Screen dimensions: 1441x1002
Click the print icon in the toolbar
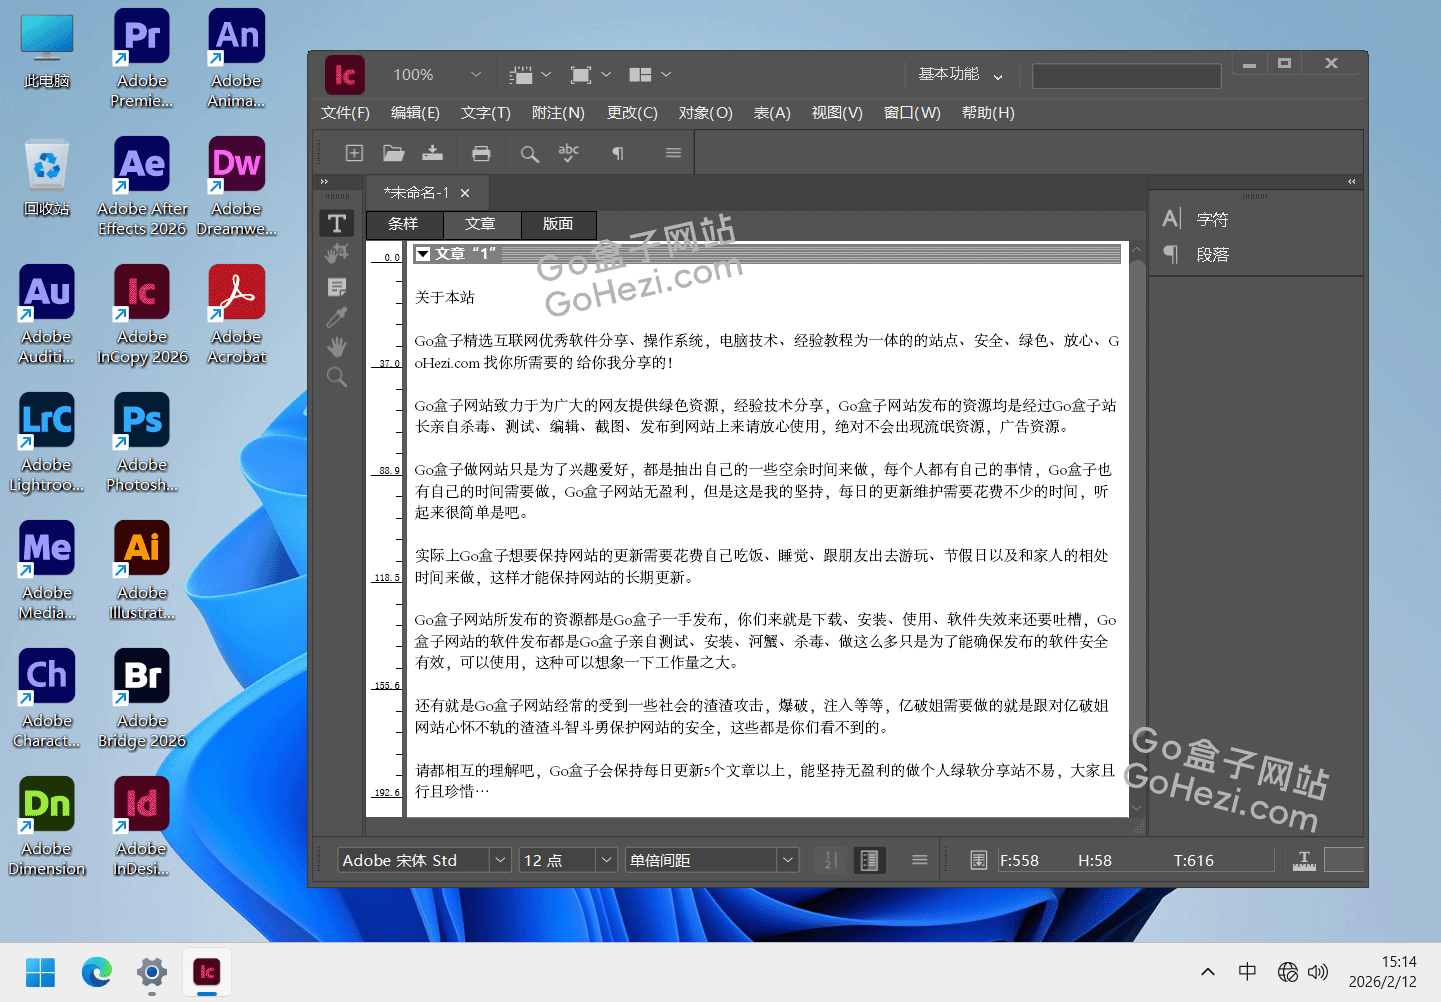pyautogui.click(x=481, y=153)
